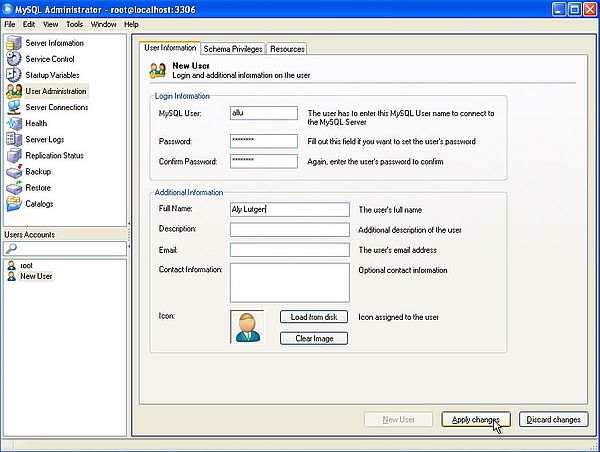Switch to the Resources tab
The width and height of the screenshot is (600, 452).
click(287, 49)
